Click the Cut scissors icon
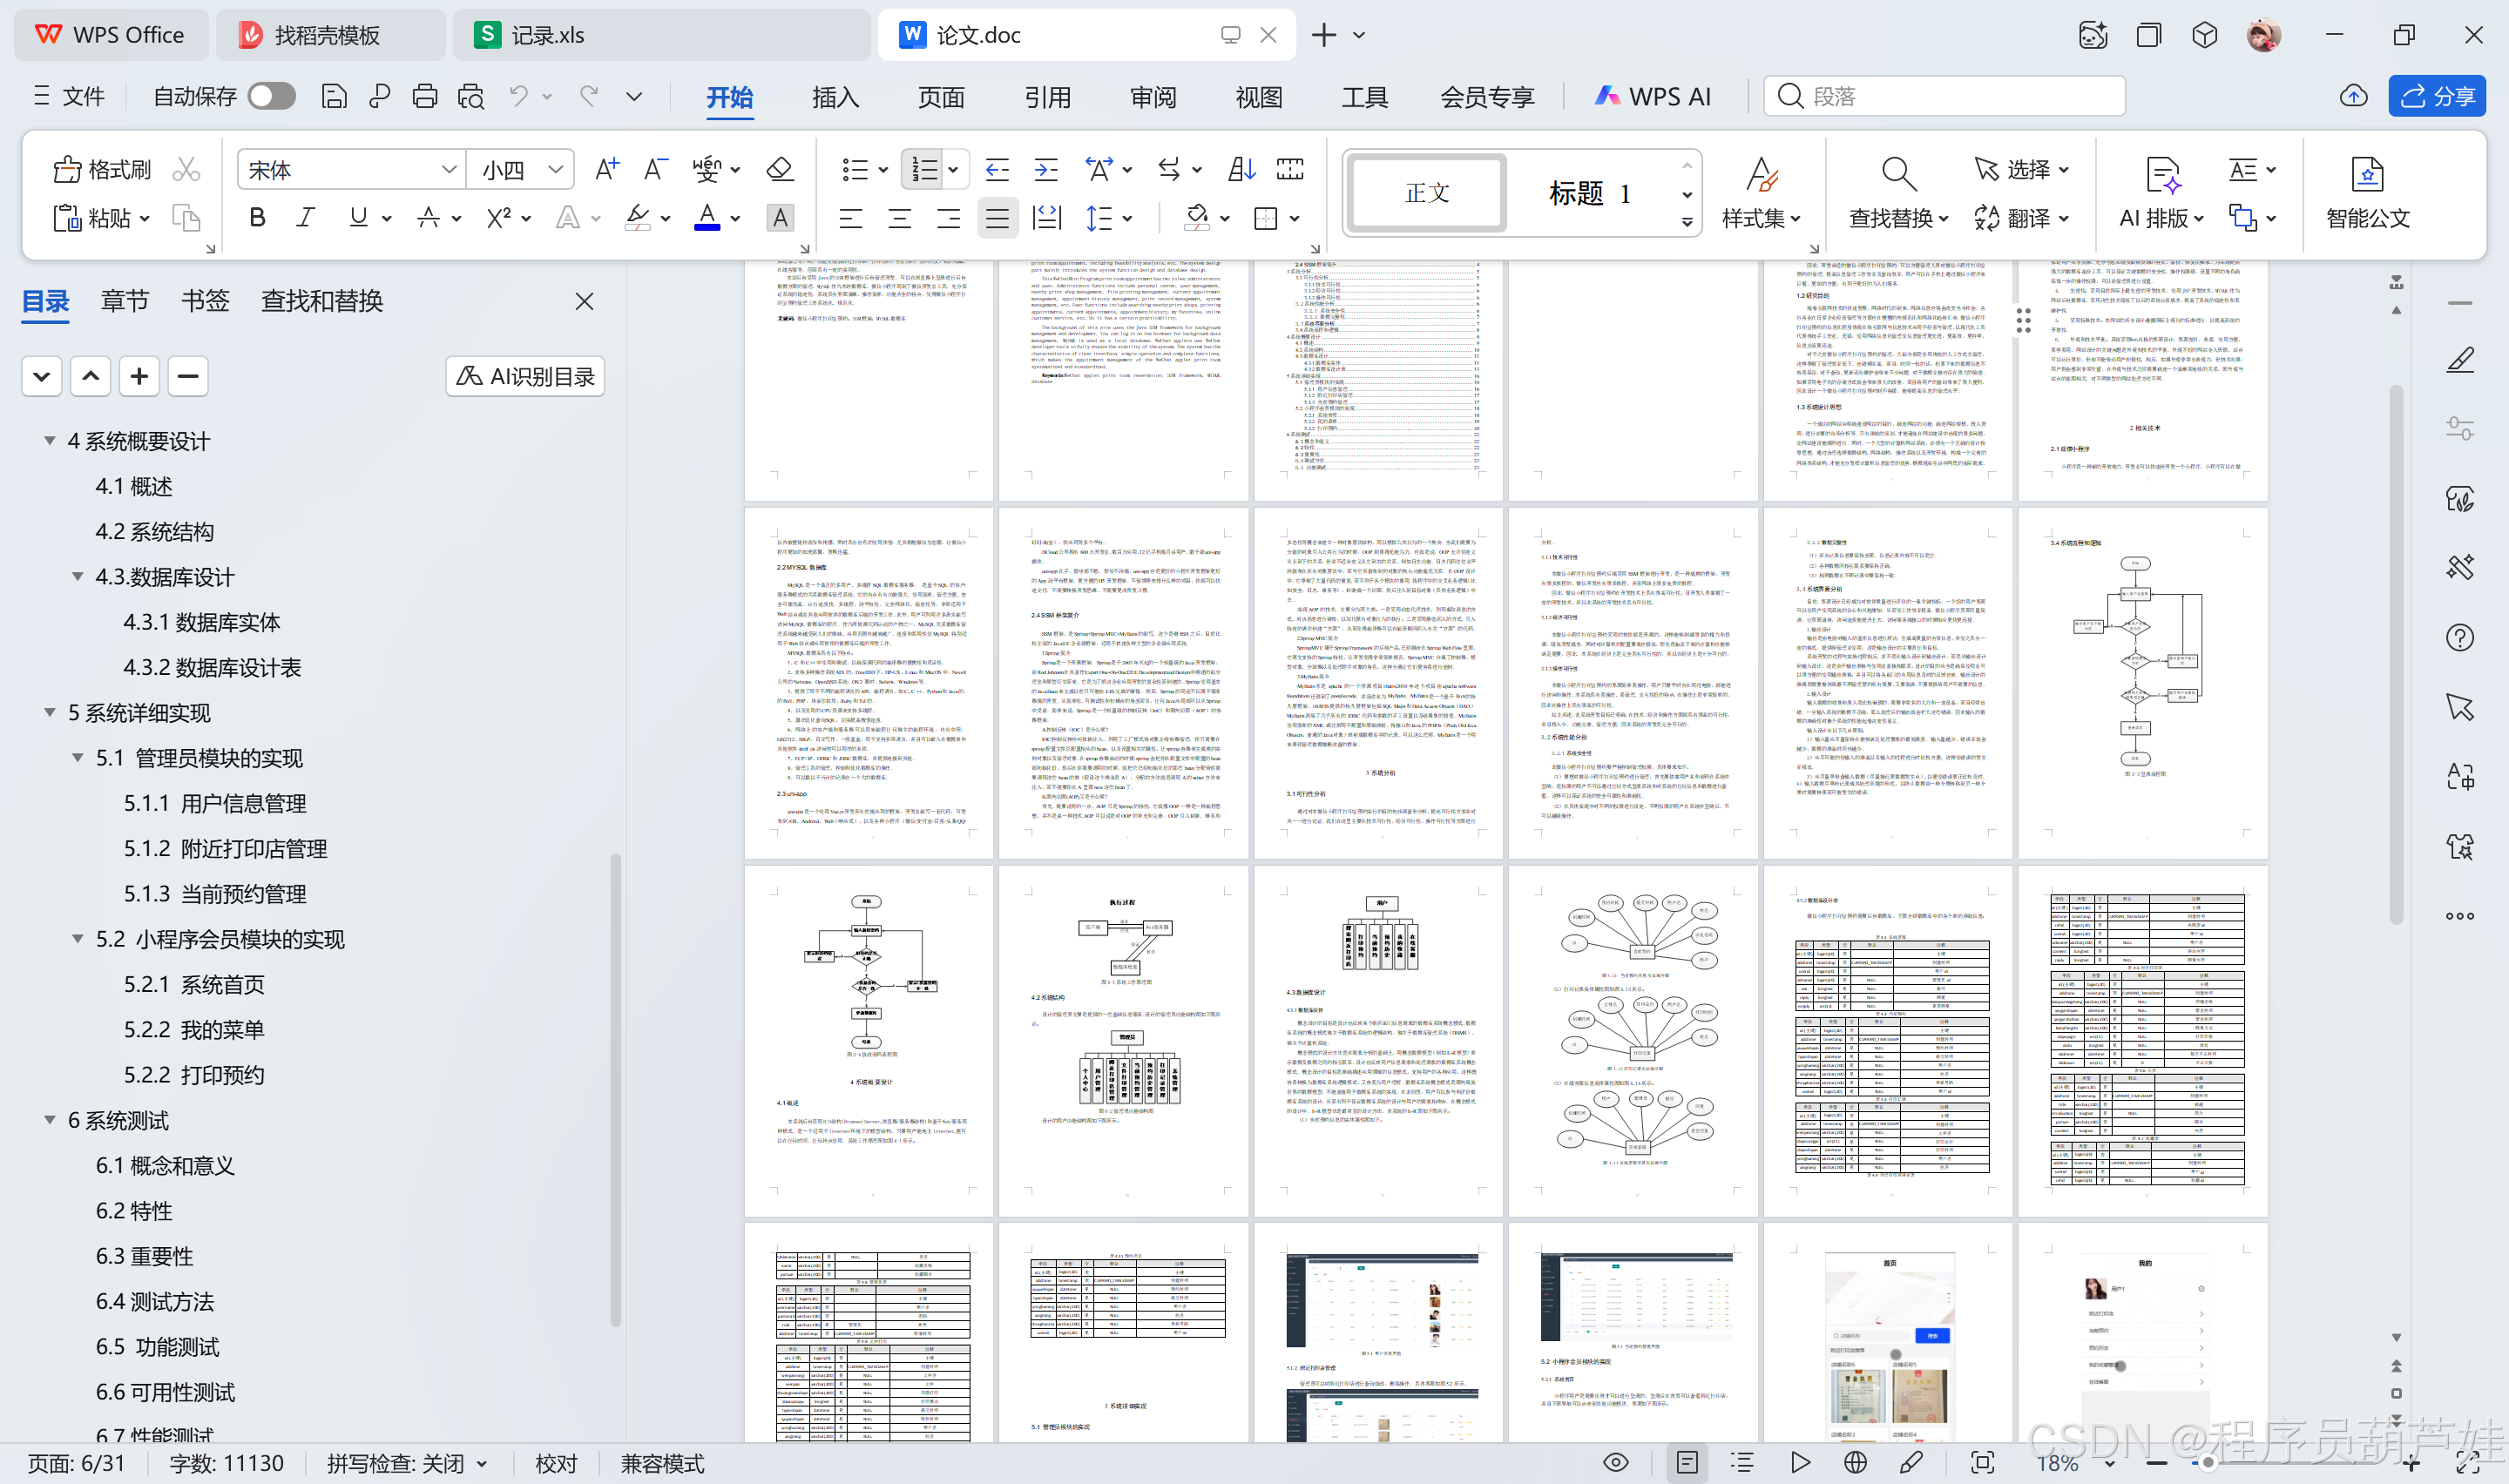The width and height of the screenshot is (2509, 1484). 186,169
